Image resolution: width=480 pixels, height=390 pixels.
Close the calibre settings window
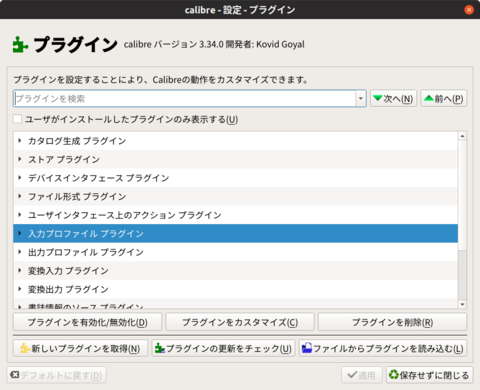469,10
